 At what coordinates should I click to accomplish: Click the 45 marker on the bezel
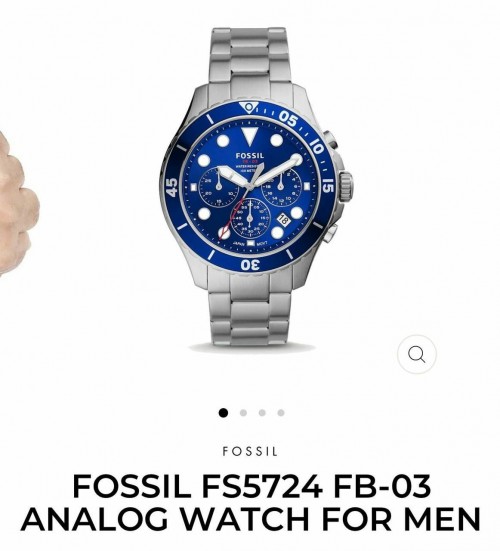pos(172,187)
